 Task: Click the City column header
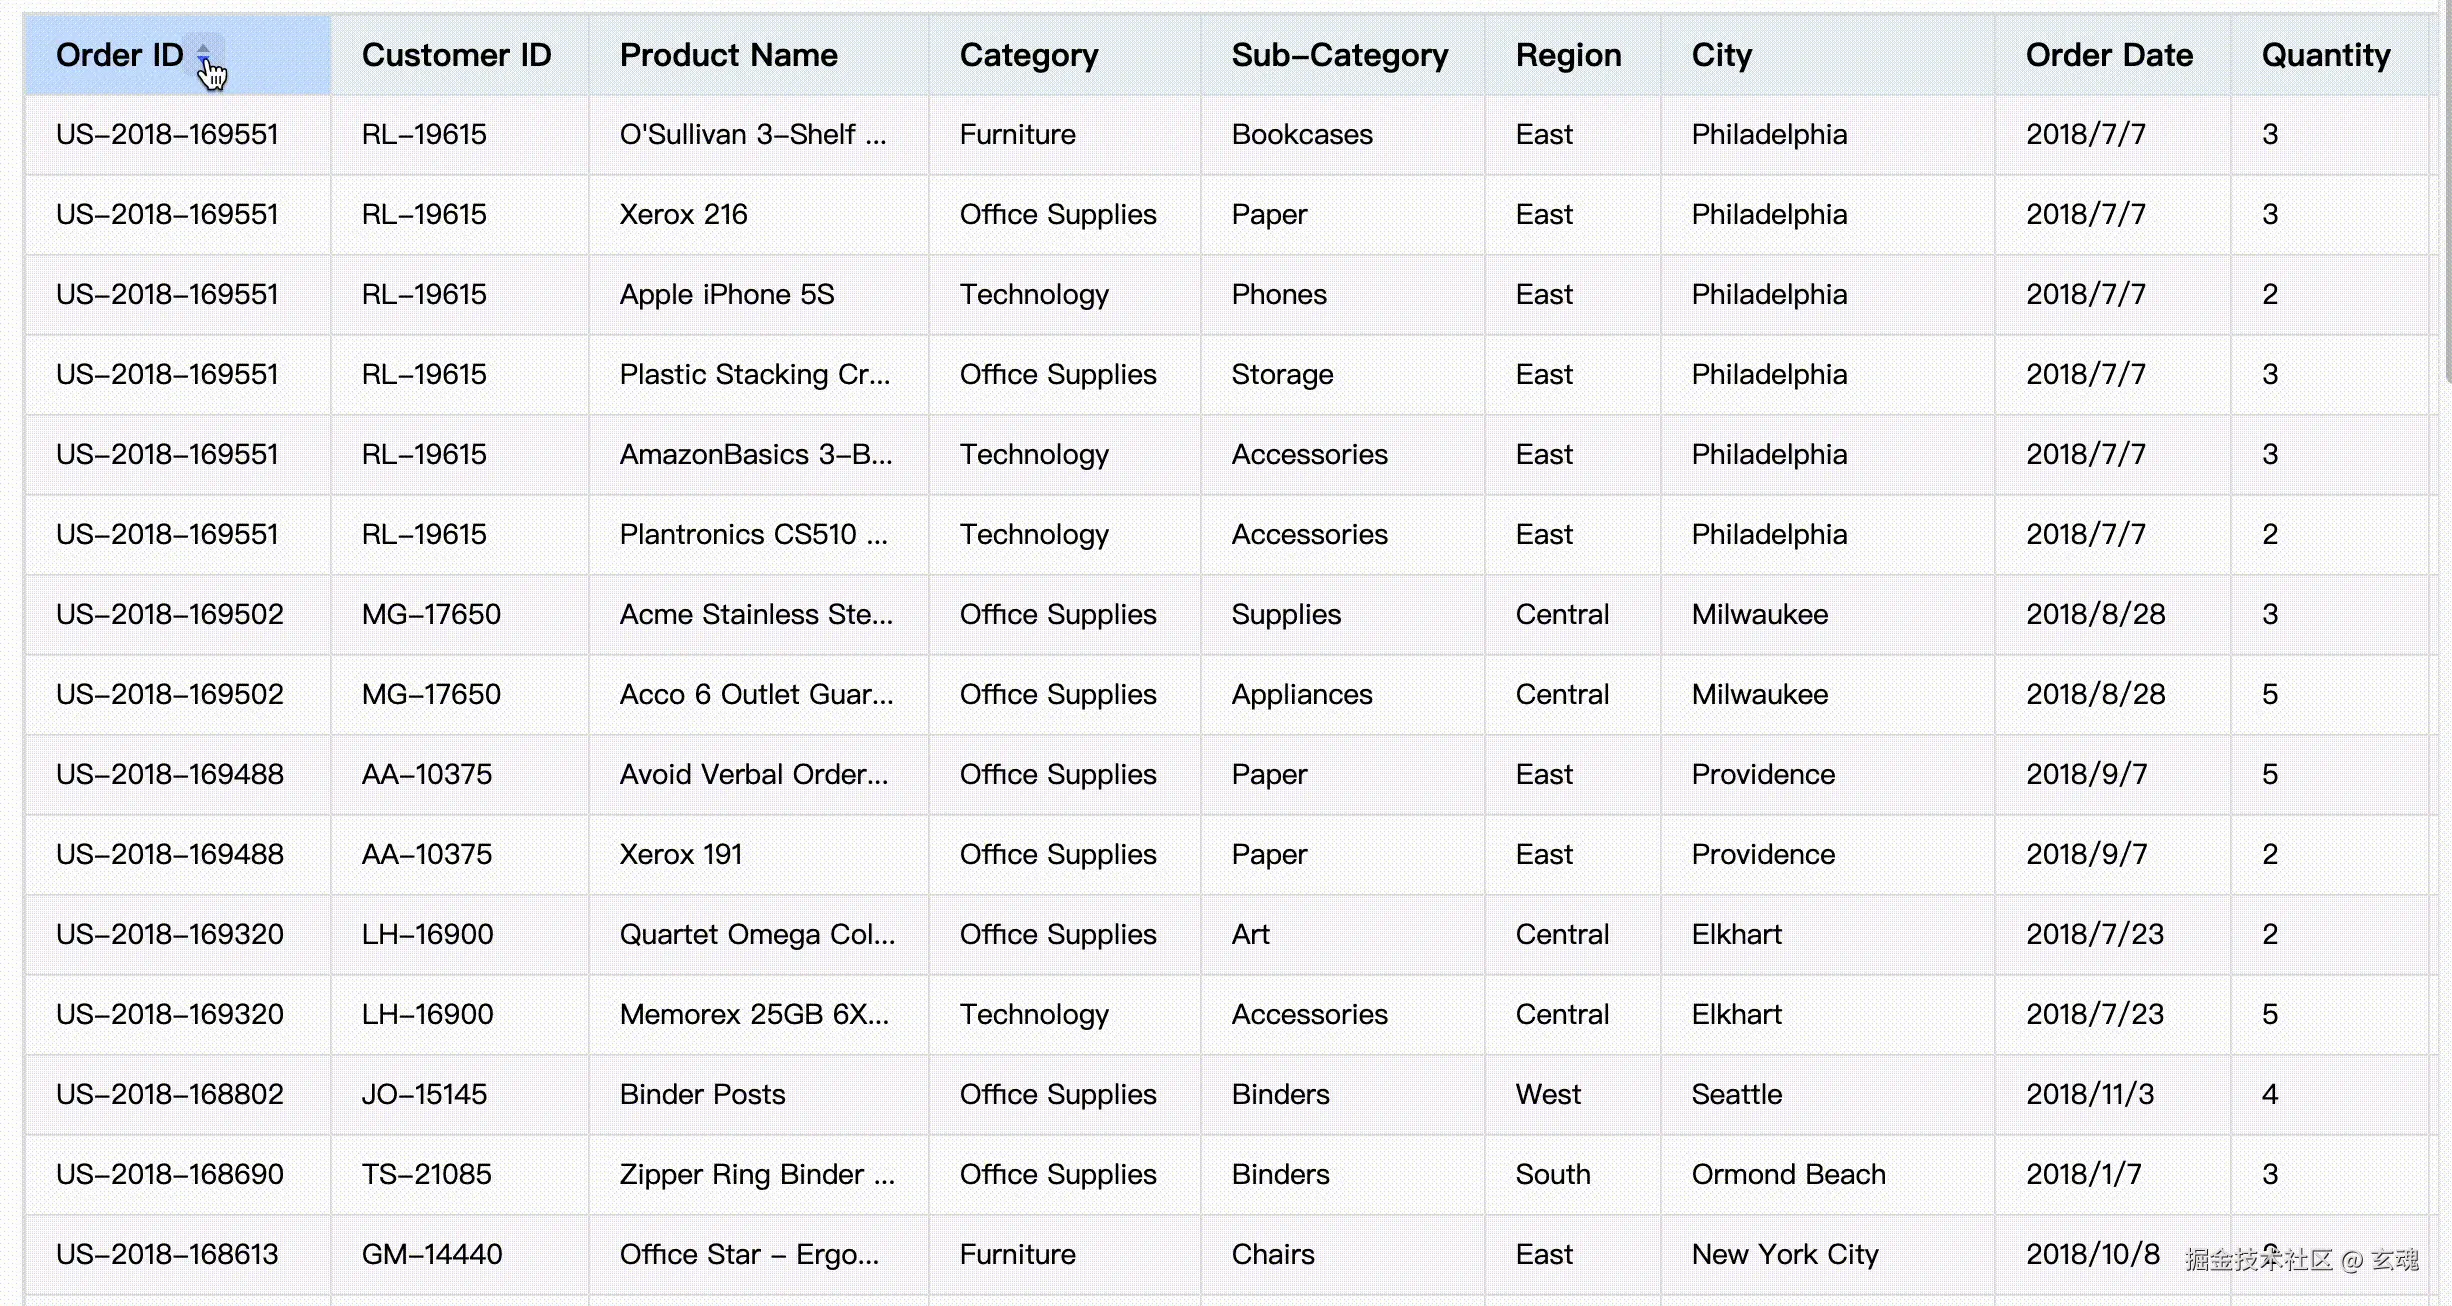click(1721, 55)
